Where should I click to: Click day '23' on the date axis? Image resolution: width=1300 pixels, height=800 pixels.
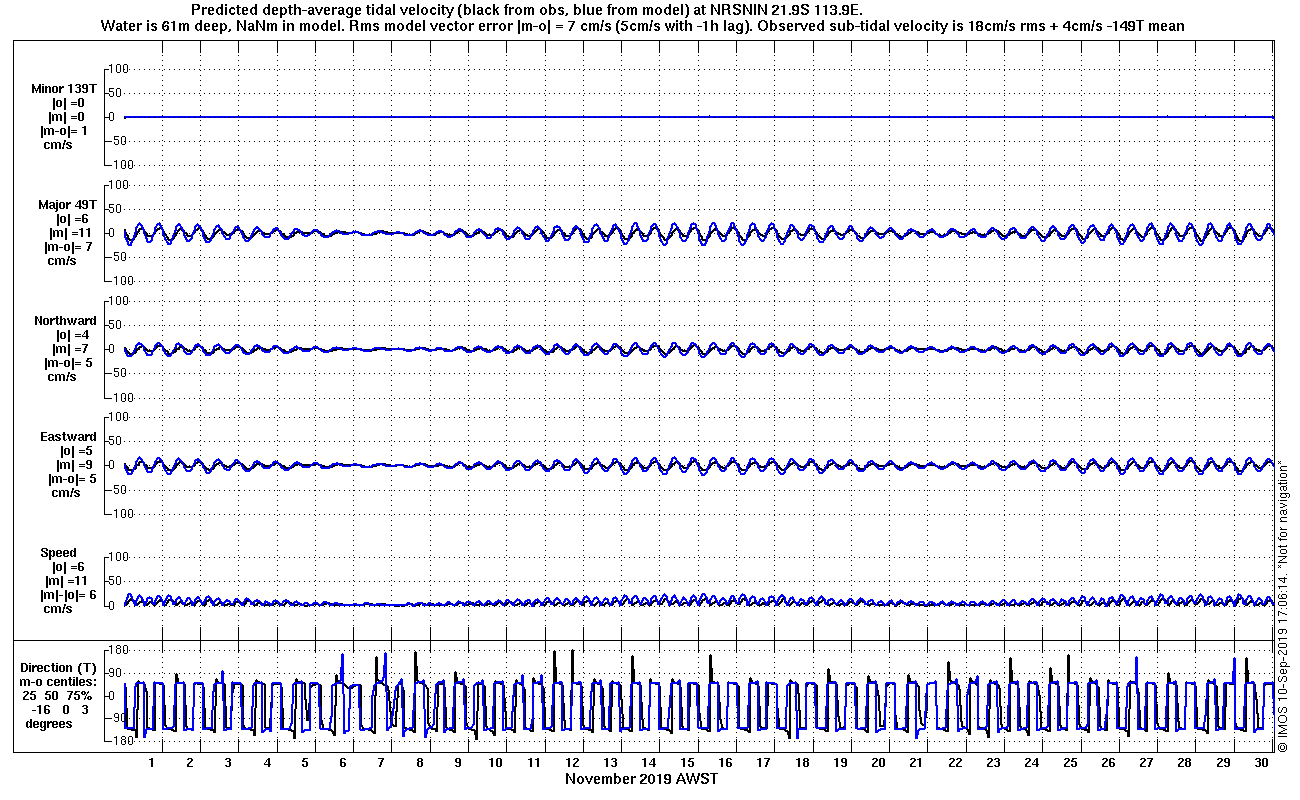[993, 763]
